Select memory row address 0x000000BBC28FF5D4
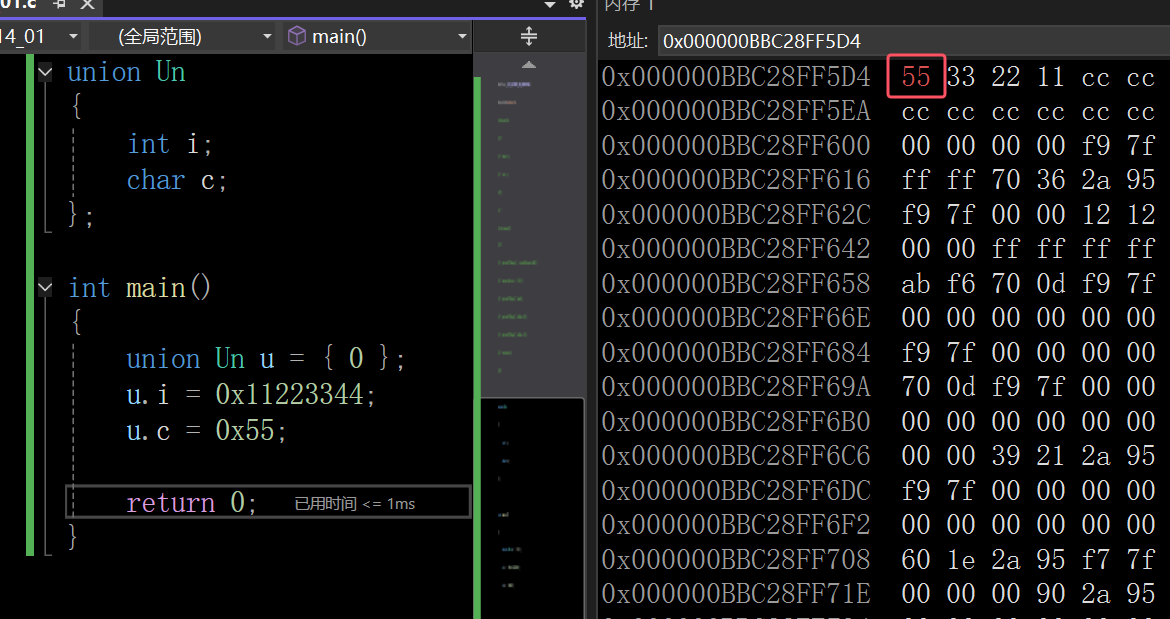 (736, 76)
